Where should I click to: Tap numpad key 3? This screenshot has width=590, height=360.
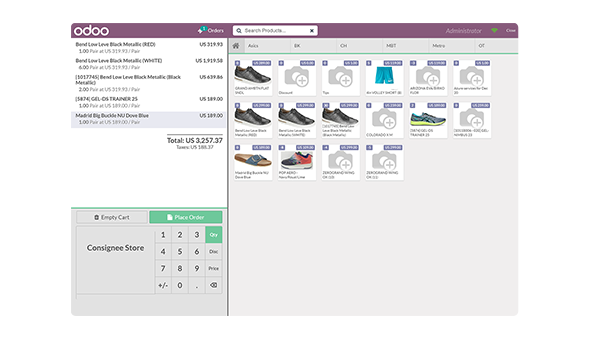point(197,235)
